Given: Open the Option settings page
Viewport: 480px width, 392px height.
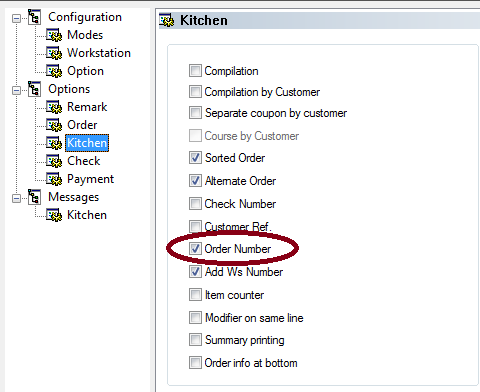Looking at the screenshot, I should coord(85,71).
